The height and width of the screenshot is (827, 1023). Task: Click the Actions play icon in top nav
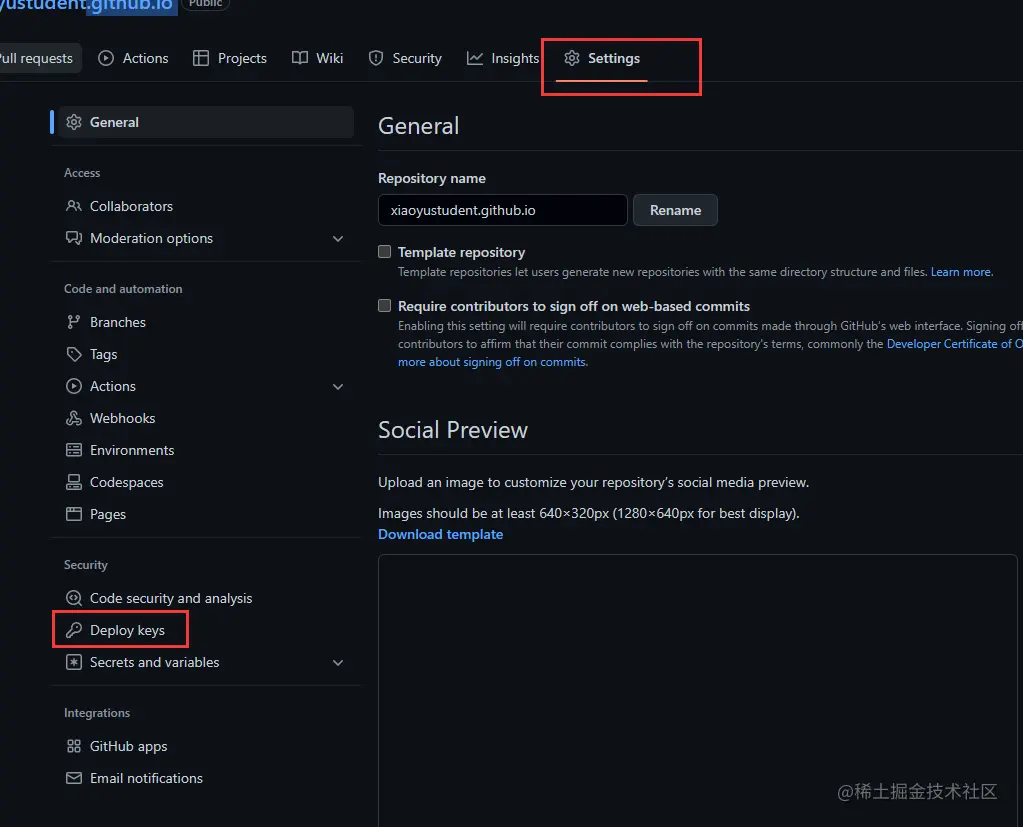(106, 58)
